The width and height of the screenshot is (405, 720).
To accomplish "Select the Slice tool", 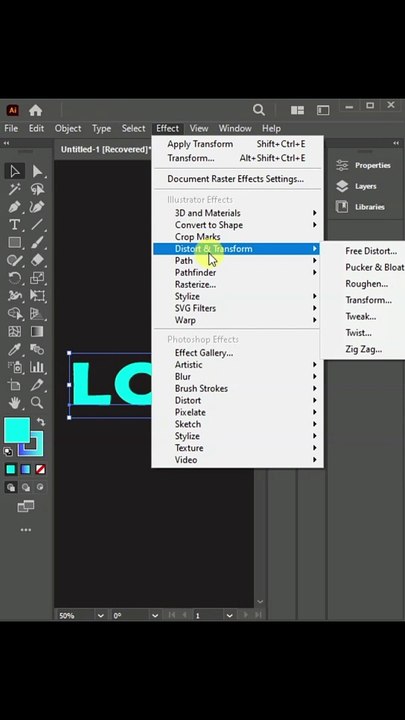I will click(37, 385).
